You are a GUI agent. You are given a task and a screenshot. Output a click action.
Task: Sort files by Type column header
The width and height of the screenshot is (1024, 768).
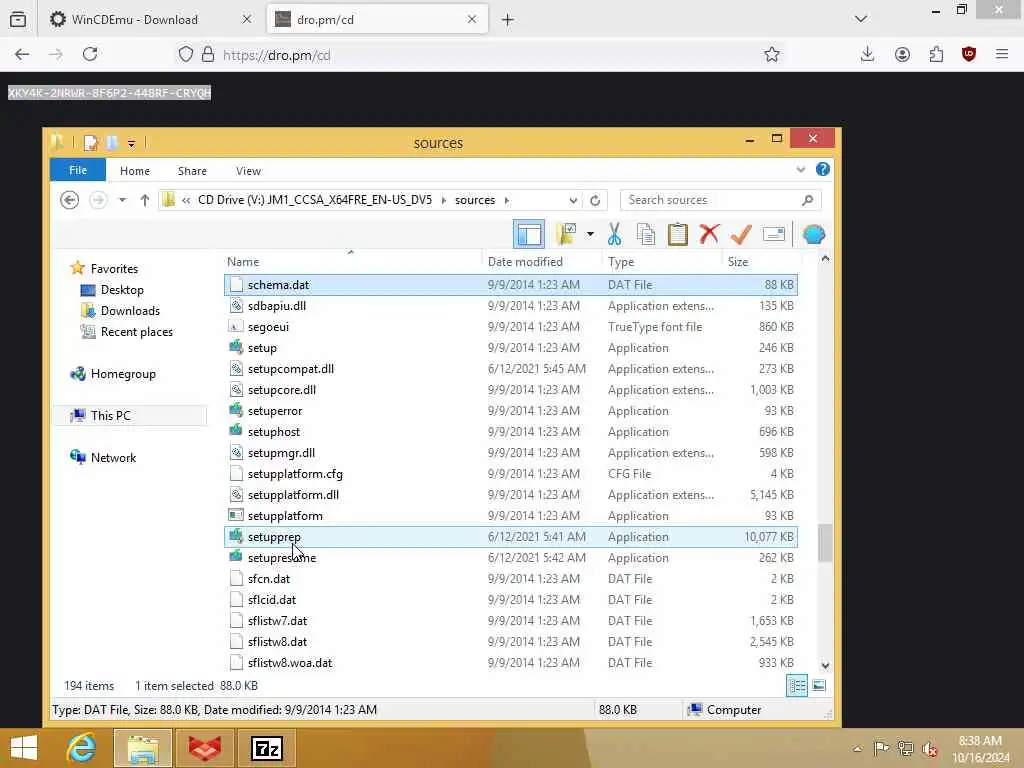662,262
